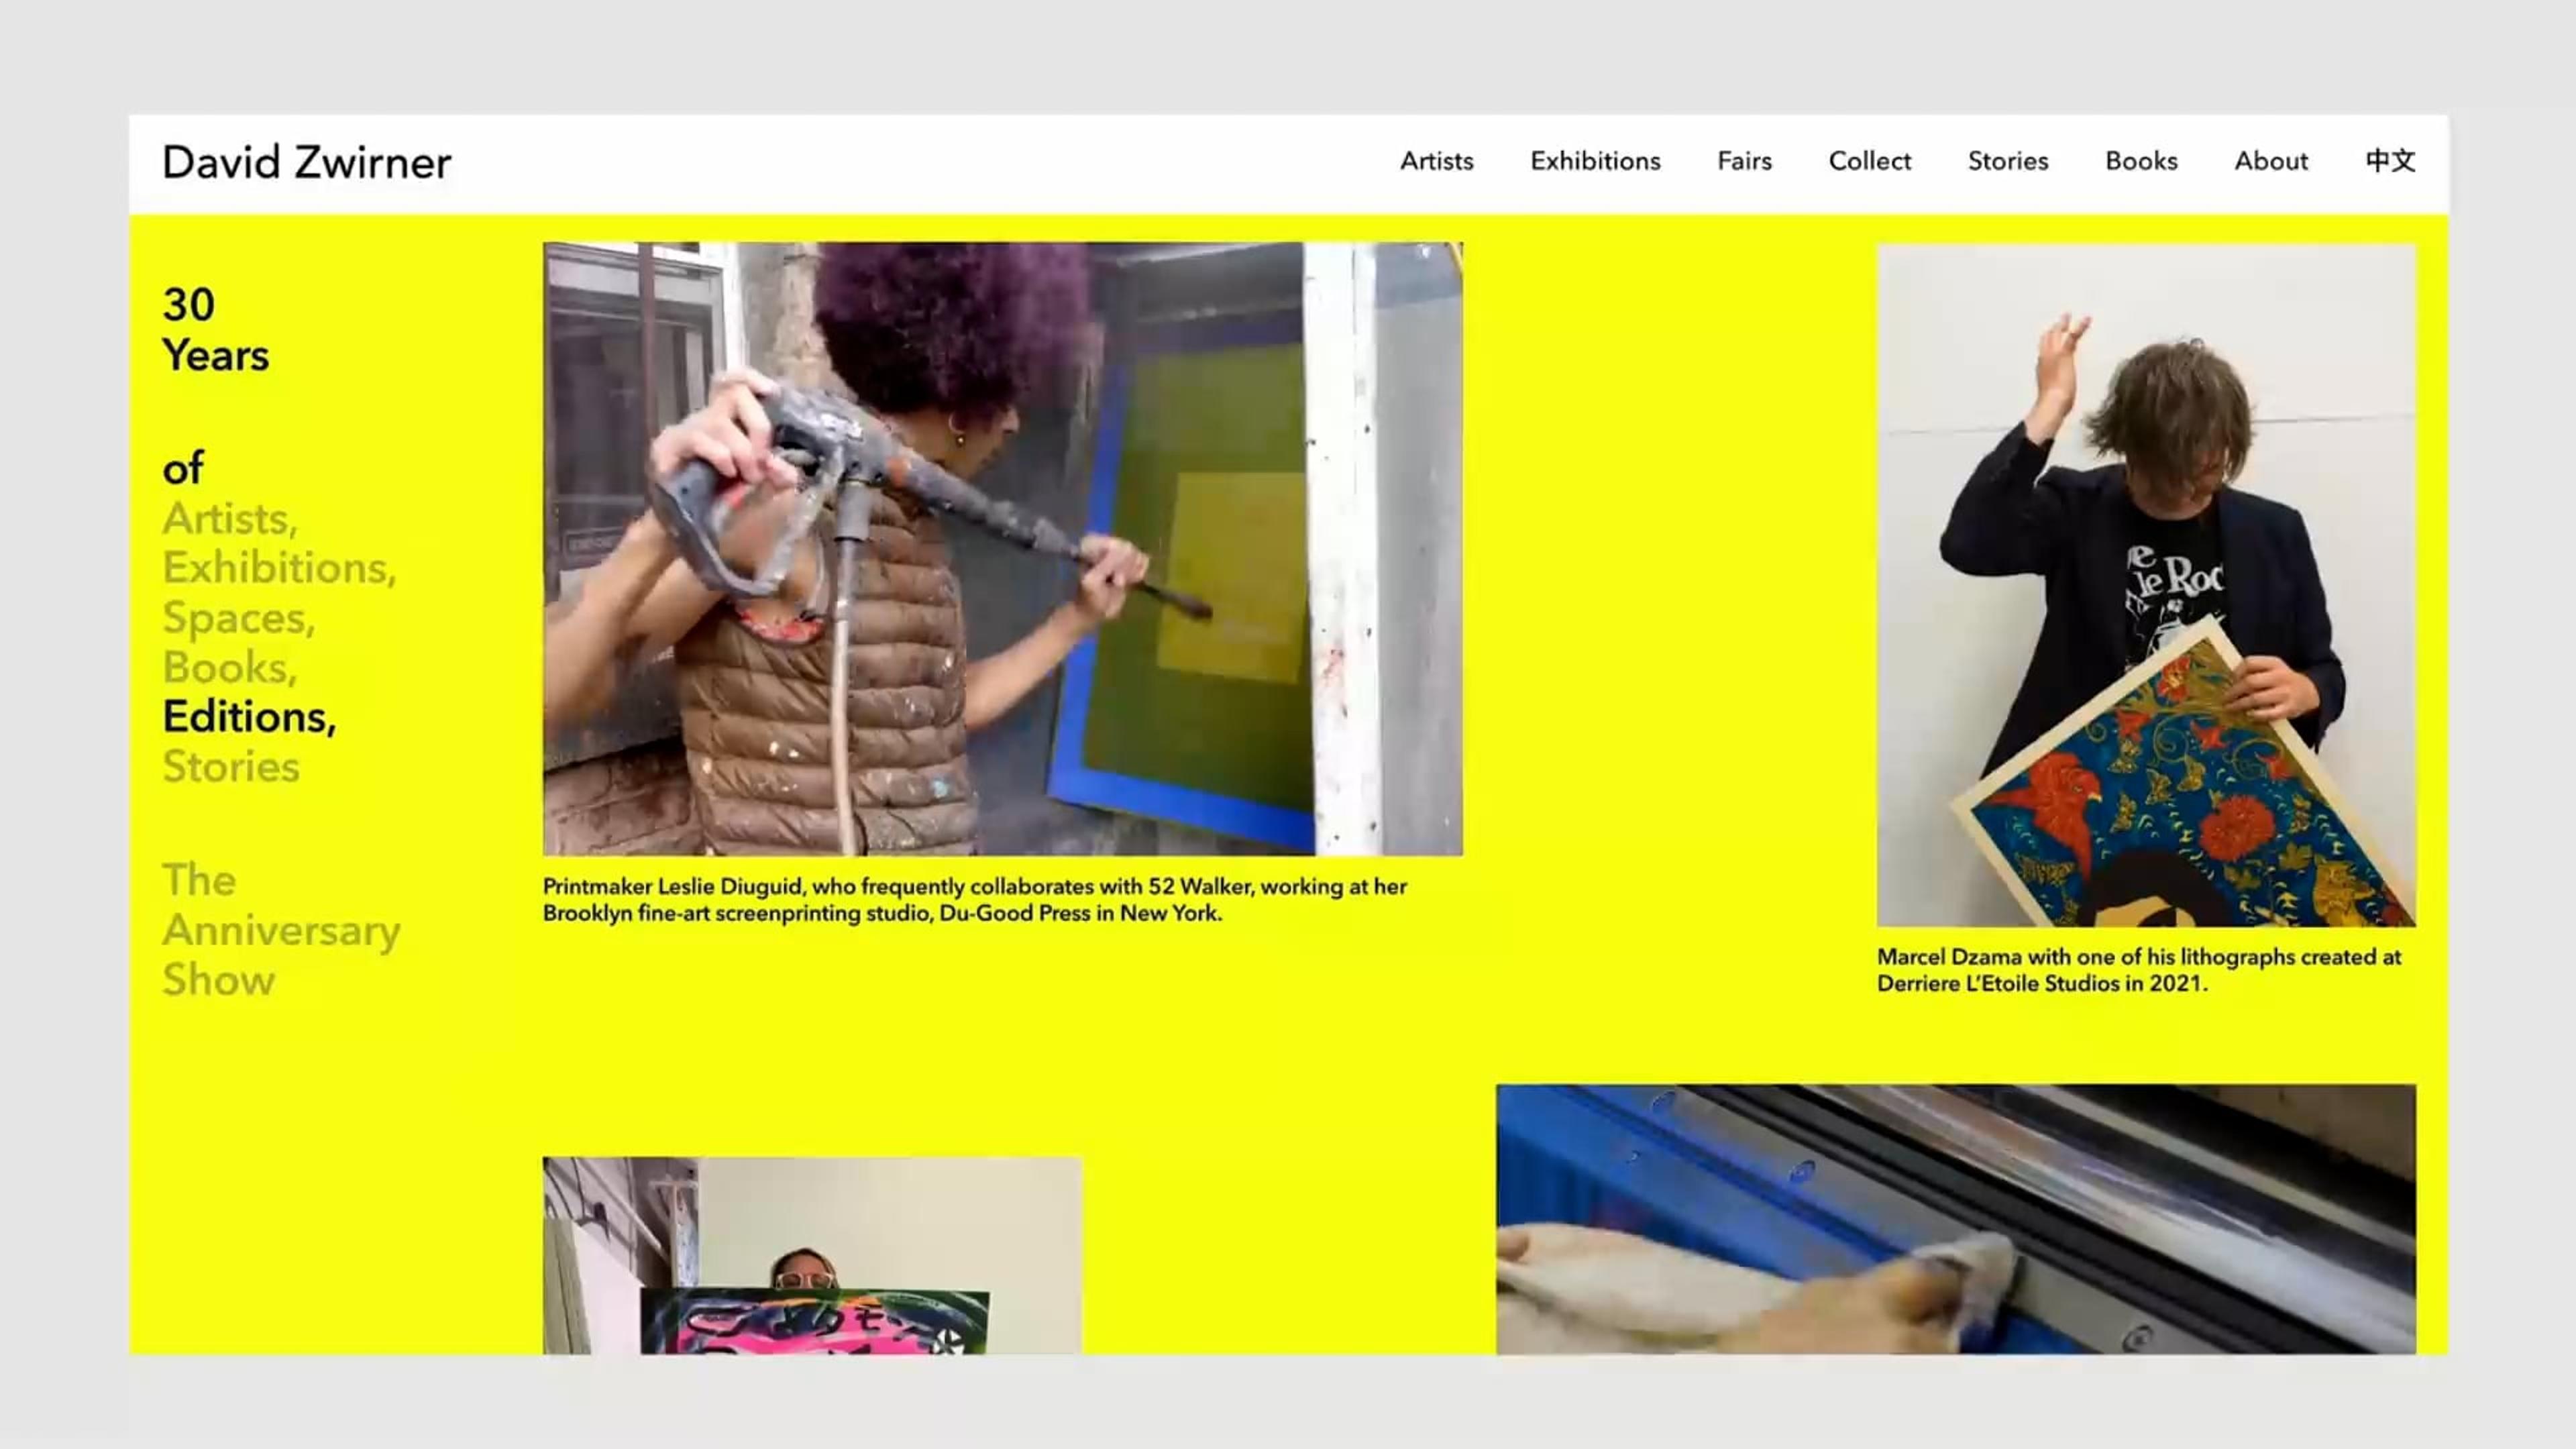Image resolution: width=2576 pixels, height=1449 pixels.
Task: Click the 30 Years heading
Action: pyautogui.click(x=215, y=330)
